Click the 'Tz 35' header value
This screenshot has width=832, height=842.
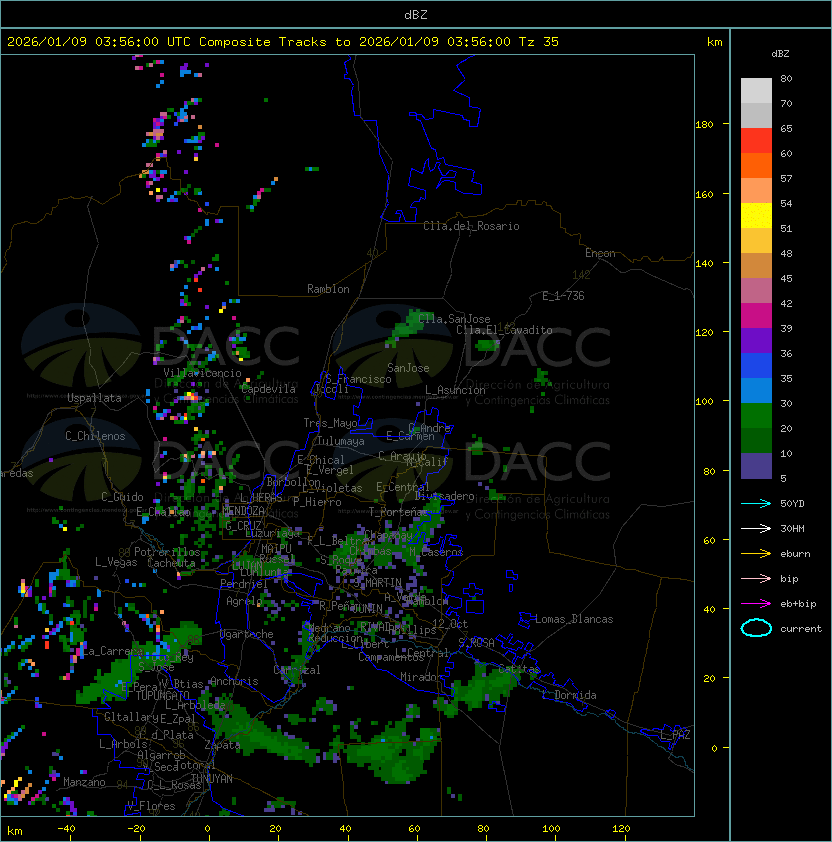click(539, 42)
